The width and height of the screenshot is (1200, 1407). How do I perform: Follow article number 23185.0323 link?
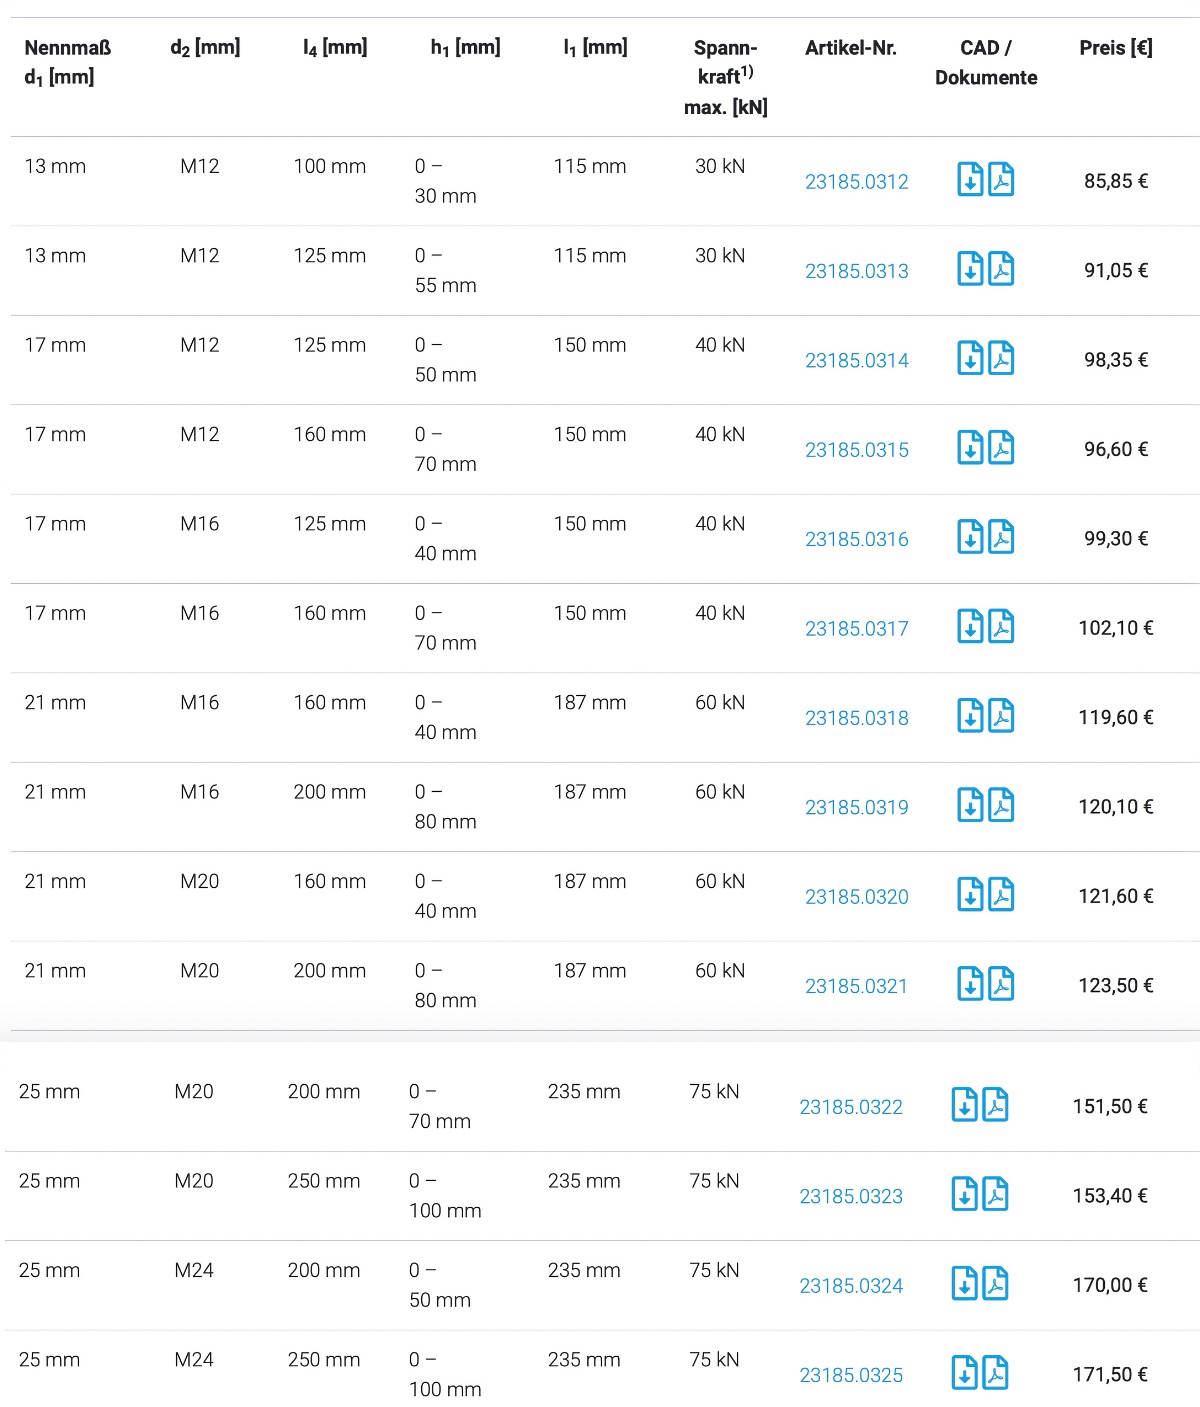pyautogui.click(x=851, y=1197)
